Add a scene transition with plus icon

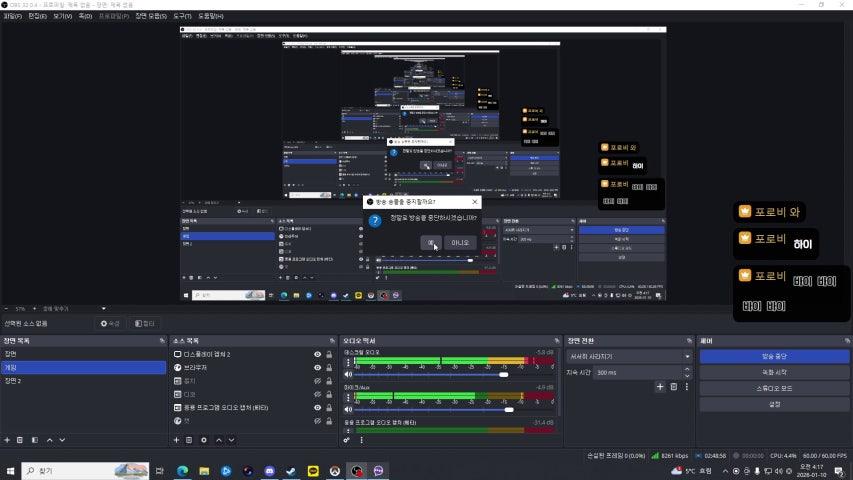659,386
